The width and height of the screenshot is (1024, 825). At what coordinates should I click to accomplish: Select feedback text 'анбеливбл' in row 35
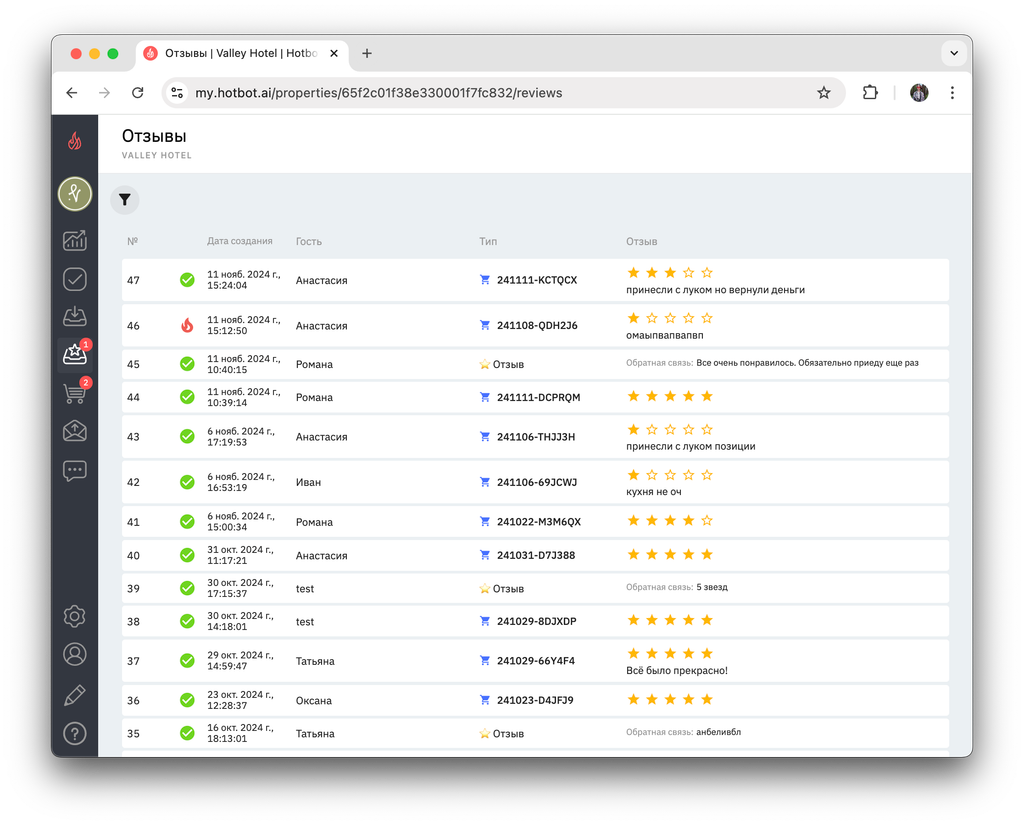[718, 732]
